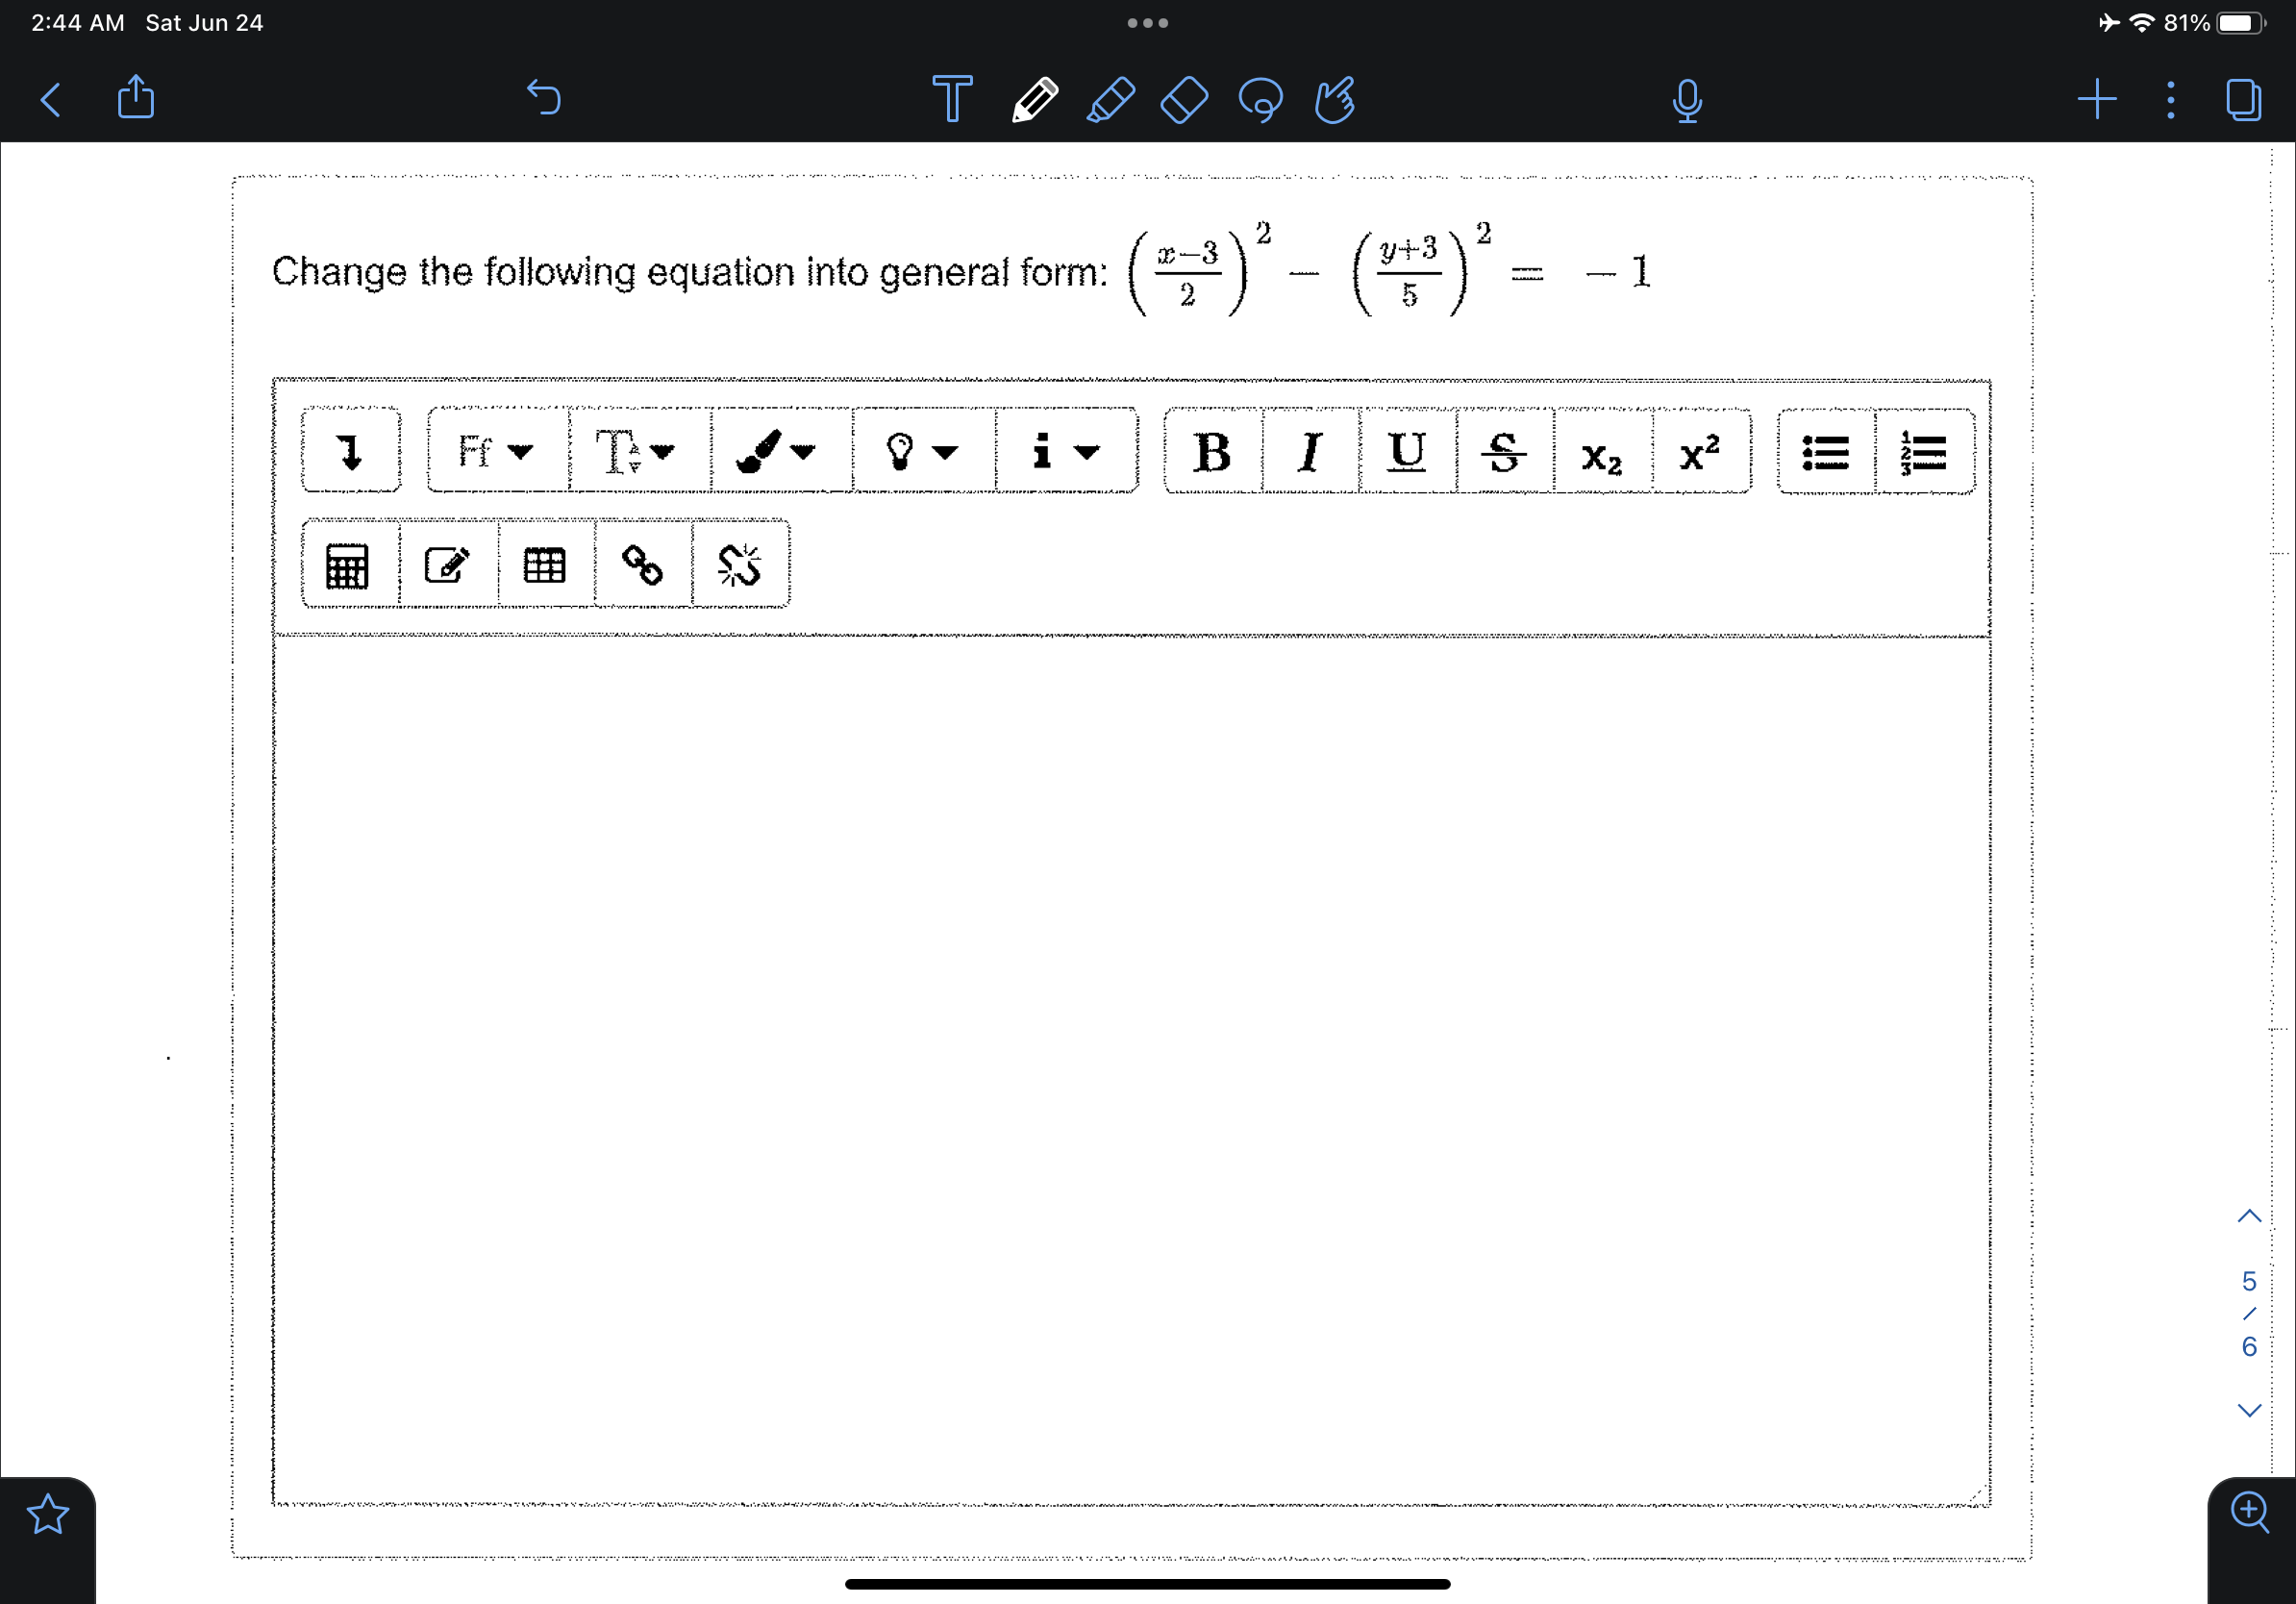The width and height of the screenshot is (2296, 1604).
Task: Select the Lasso selection tool
Action: point(1261,100)
